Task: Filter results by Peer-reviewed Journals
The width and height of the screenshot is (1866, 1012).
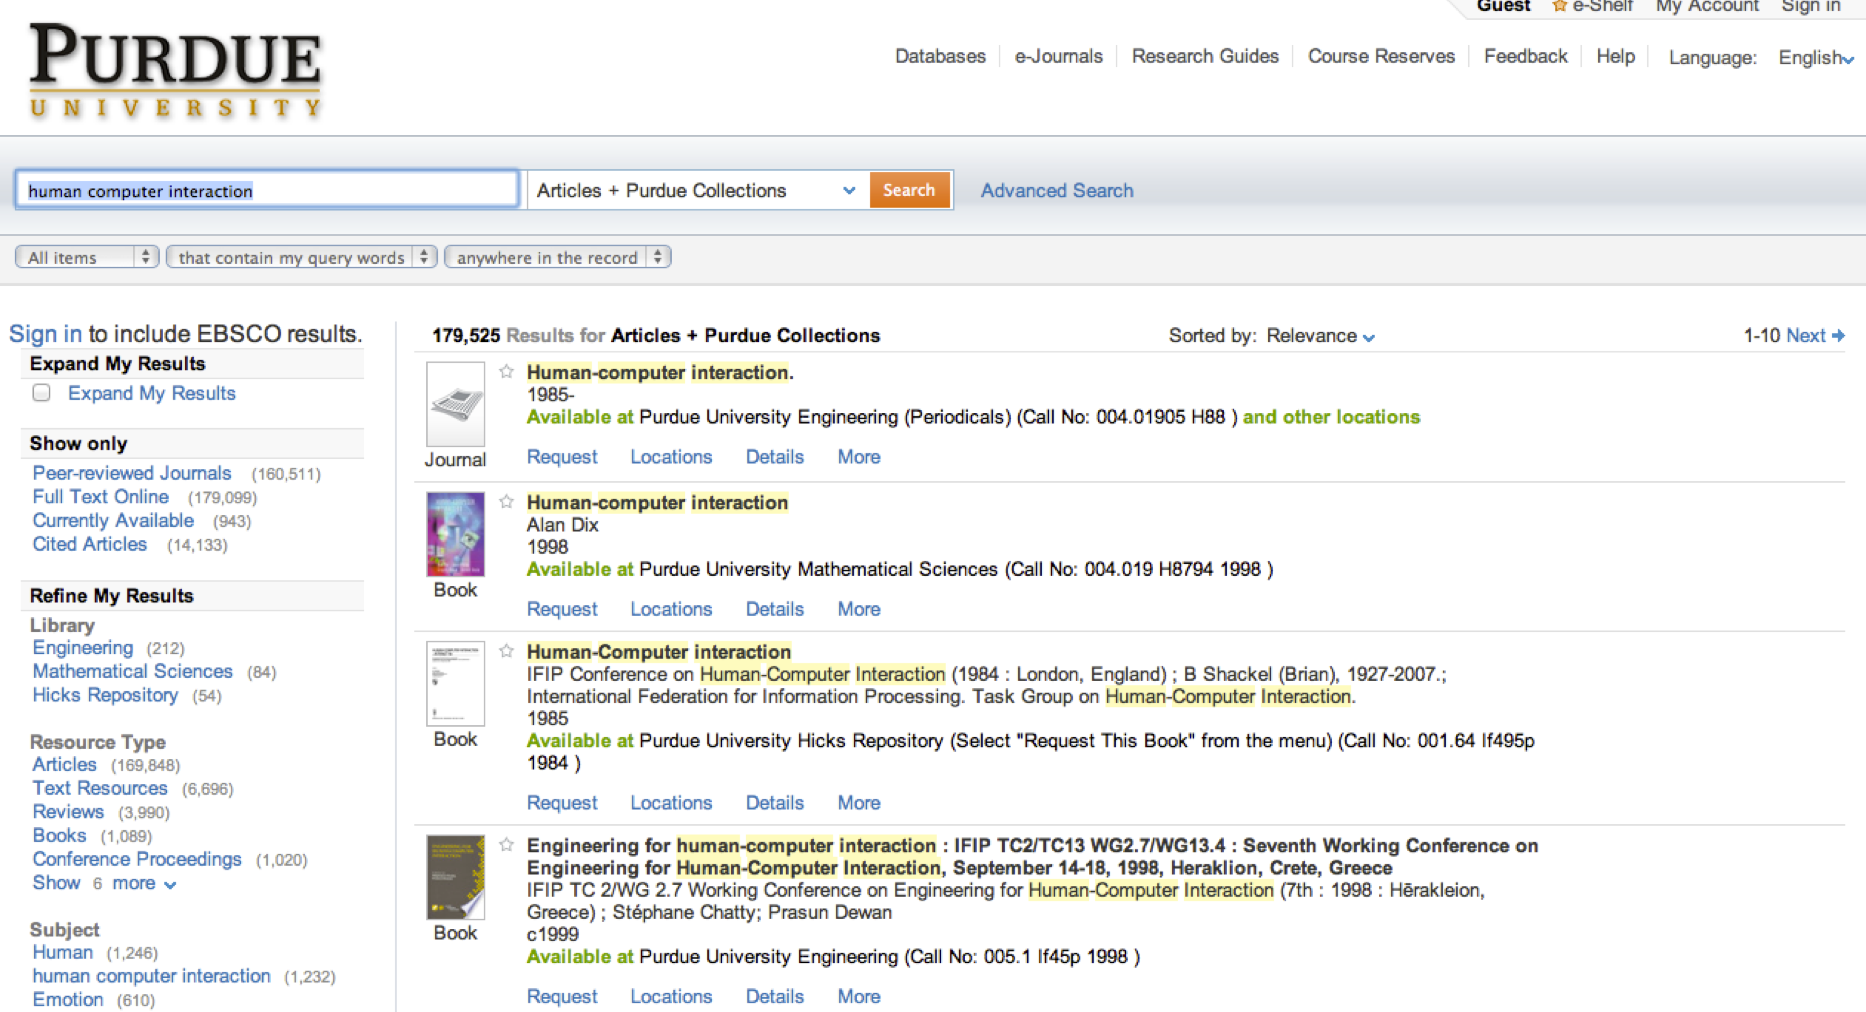Action: 131,472
